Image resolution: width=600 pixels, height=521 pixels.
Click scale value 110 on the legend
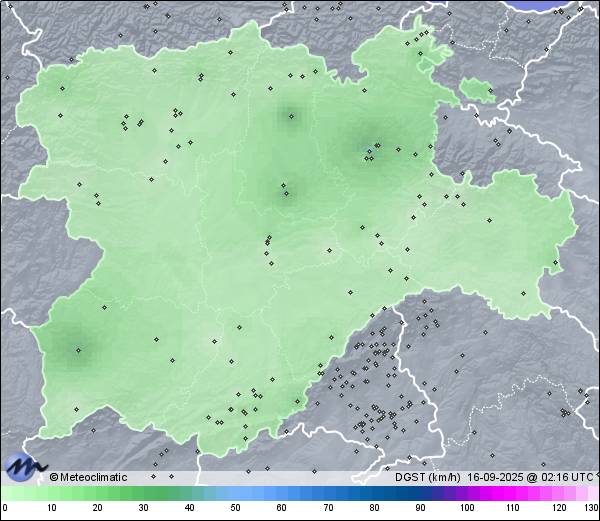513,508
